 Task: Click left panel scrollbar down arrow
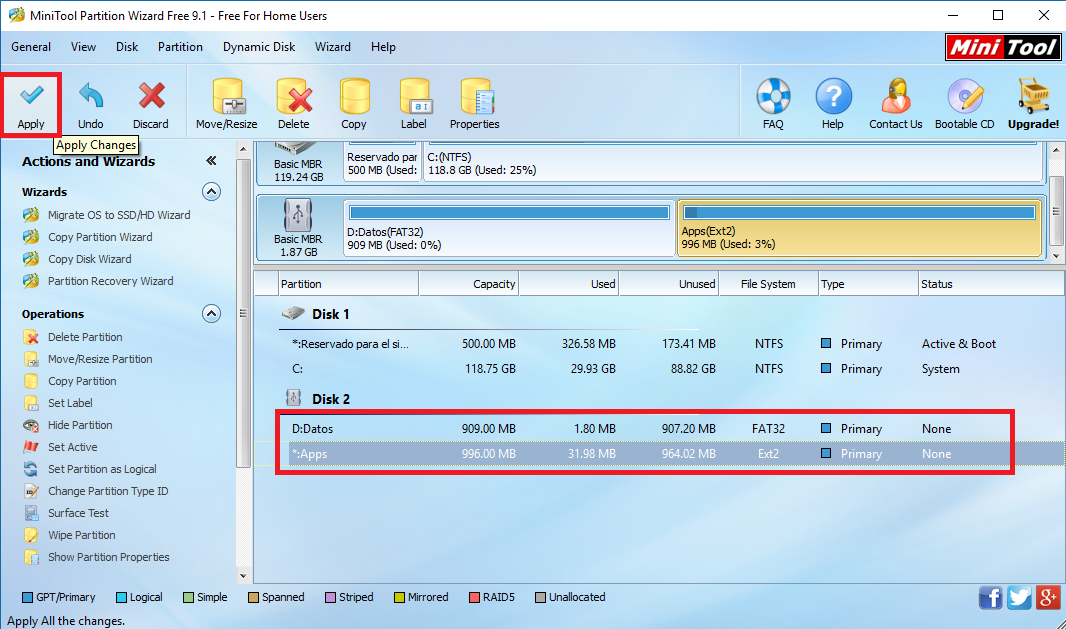coord(243,576)
